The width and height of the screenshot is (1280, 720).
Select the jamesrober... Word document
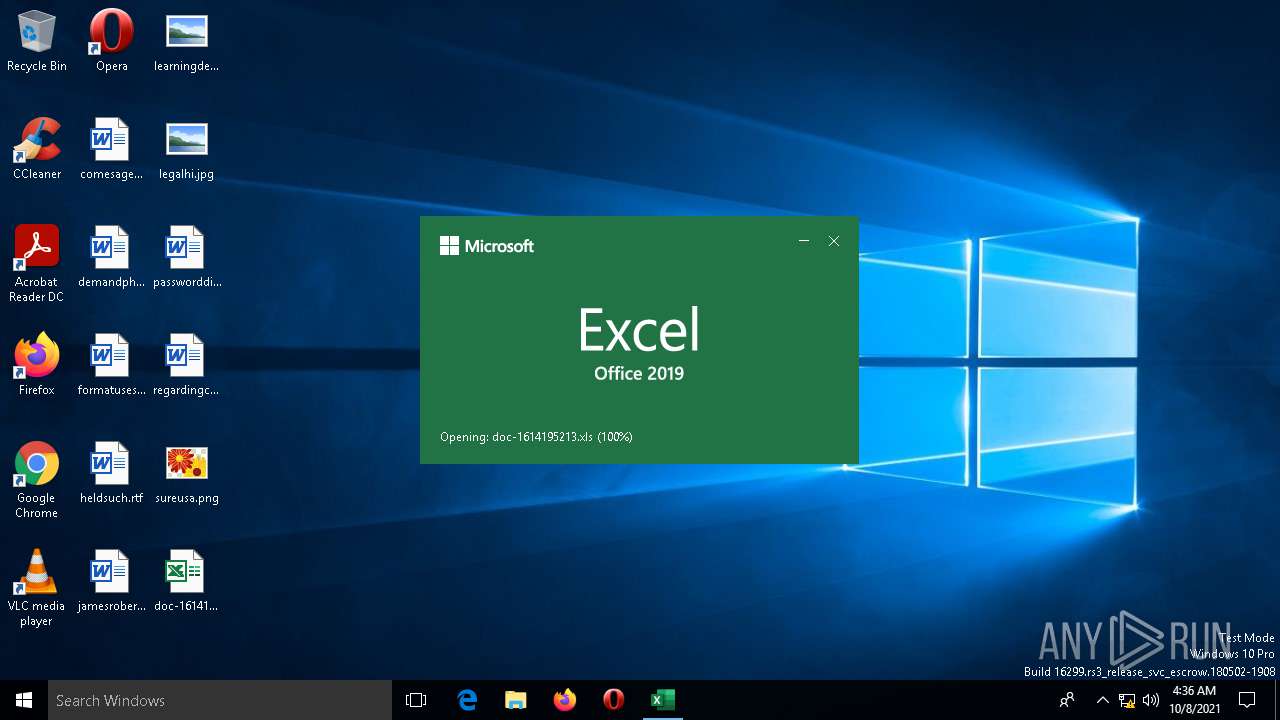[x=112, y=581]
